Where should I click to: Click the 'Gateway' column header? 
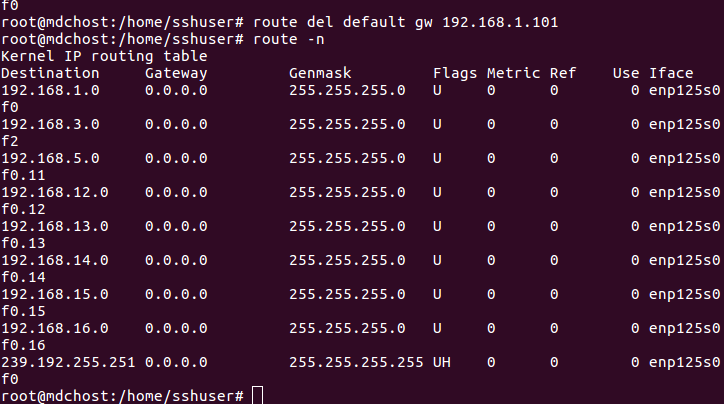(176, 73)
